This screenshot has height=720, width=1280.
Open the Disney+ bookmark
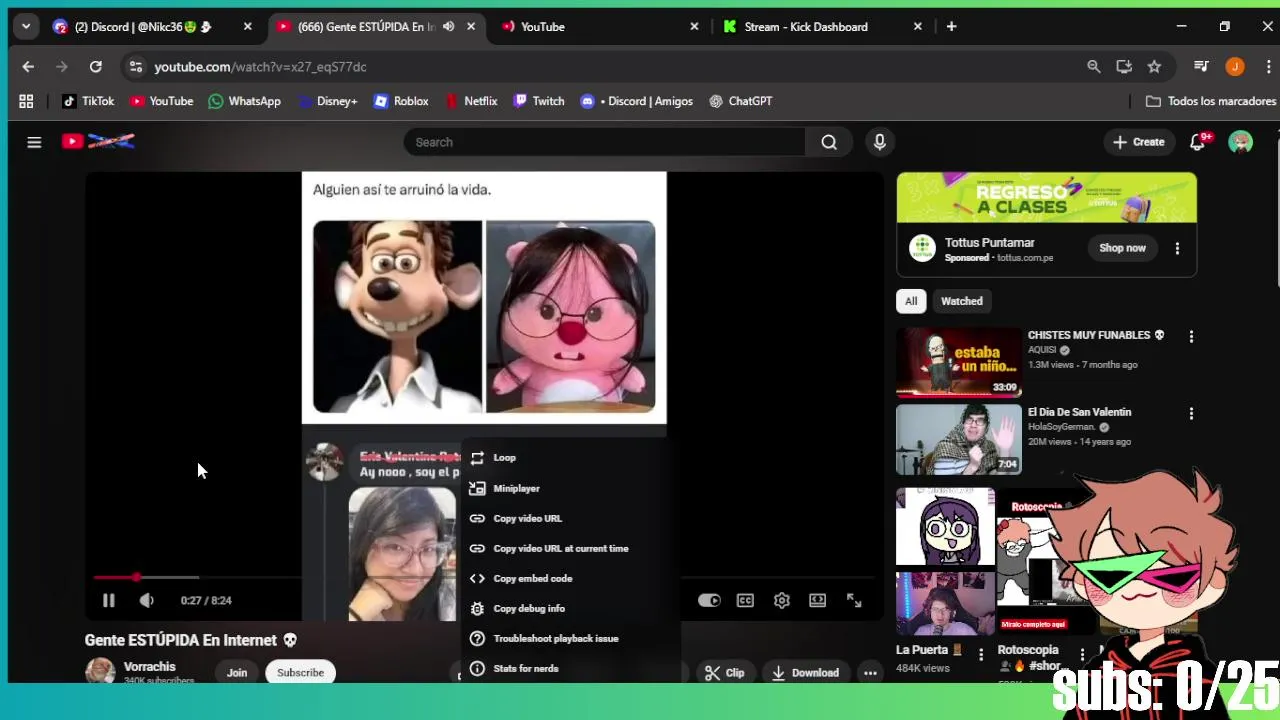click(327, 101)
